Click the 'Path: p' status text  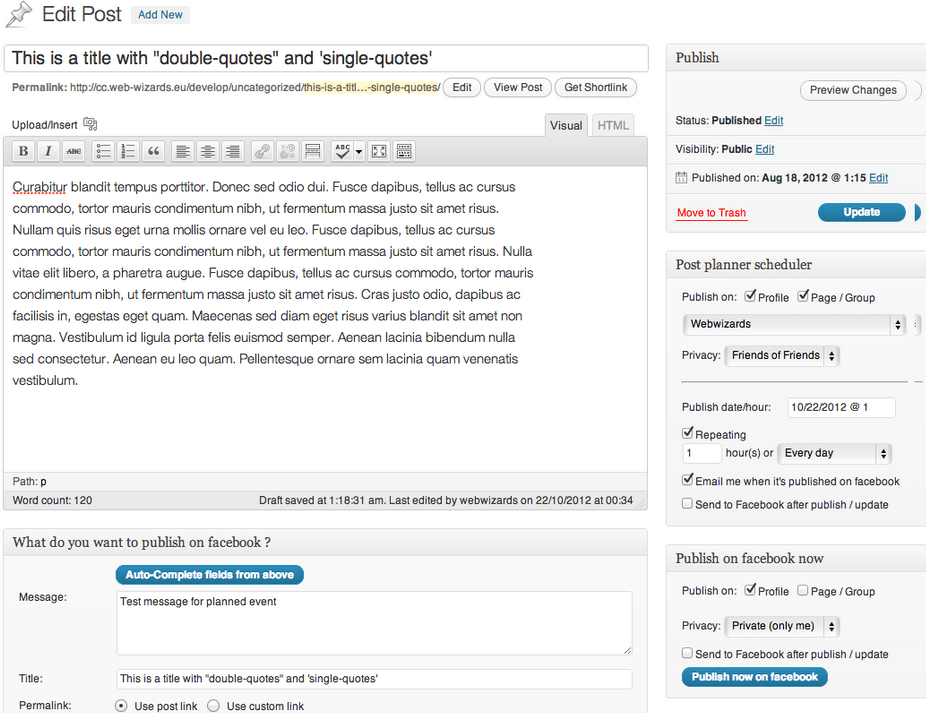pos(30,481)
